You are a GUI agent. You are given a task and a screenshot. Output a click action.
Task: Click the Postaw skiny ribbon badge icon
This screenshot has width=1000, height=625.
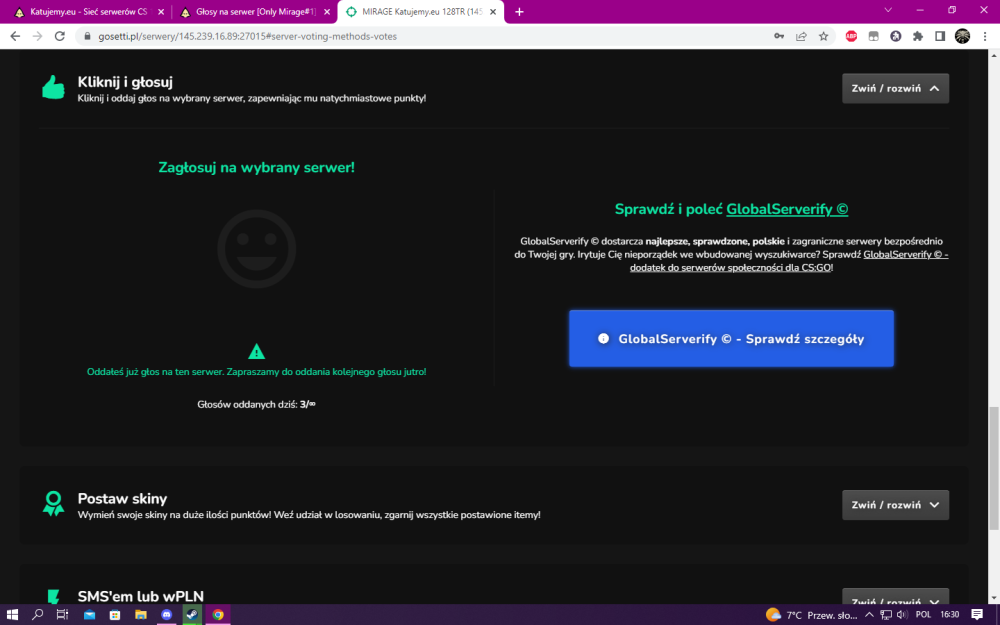coord(54,503)
